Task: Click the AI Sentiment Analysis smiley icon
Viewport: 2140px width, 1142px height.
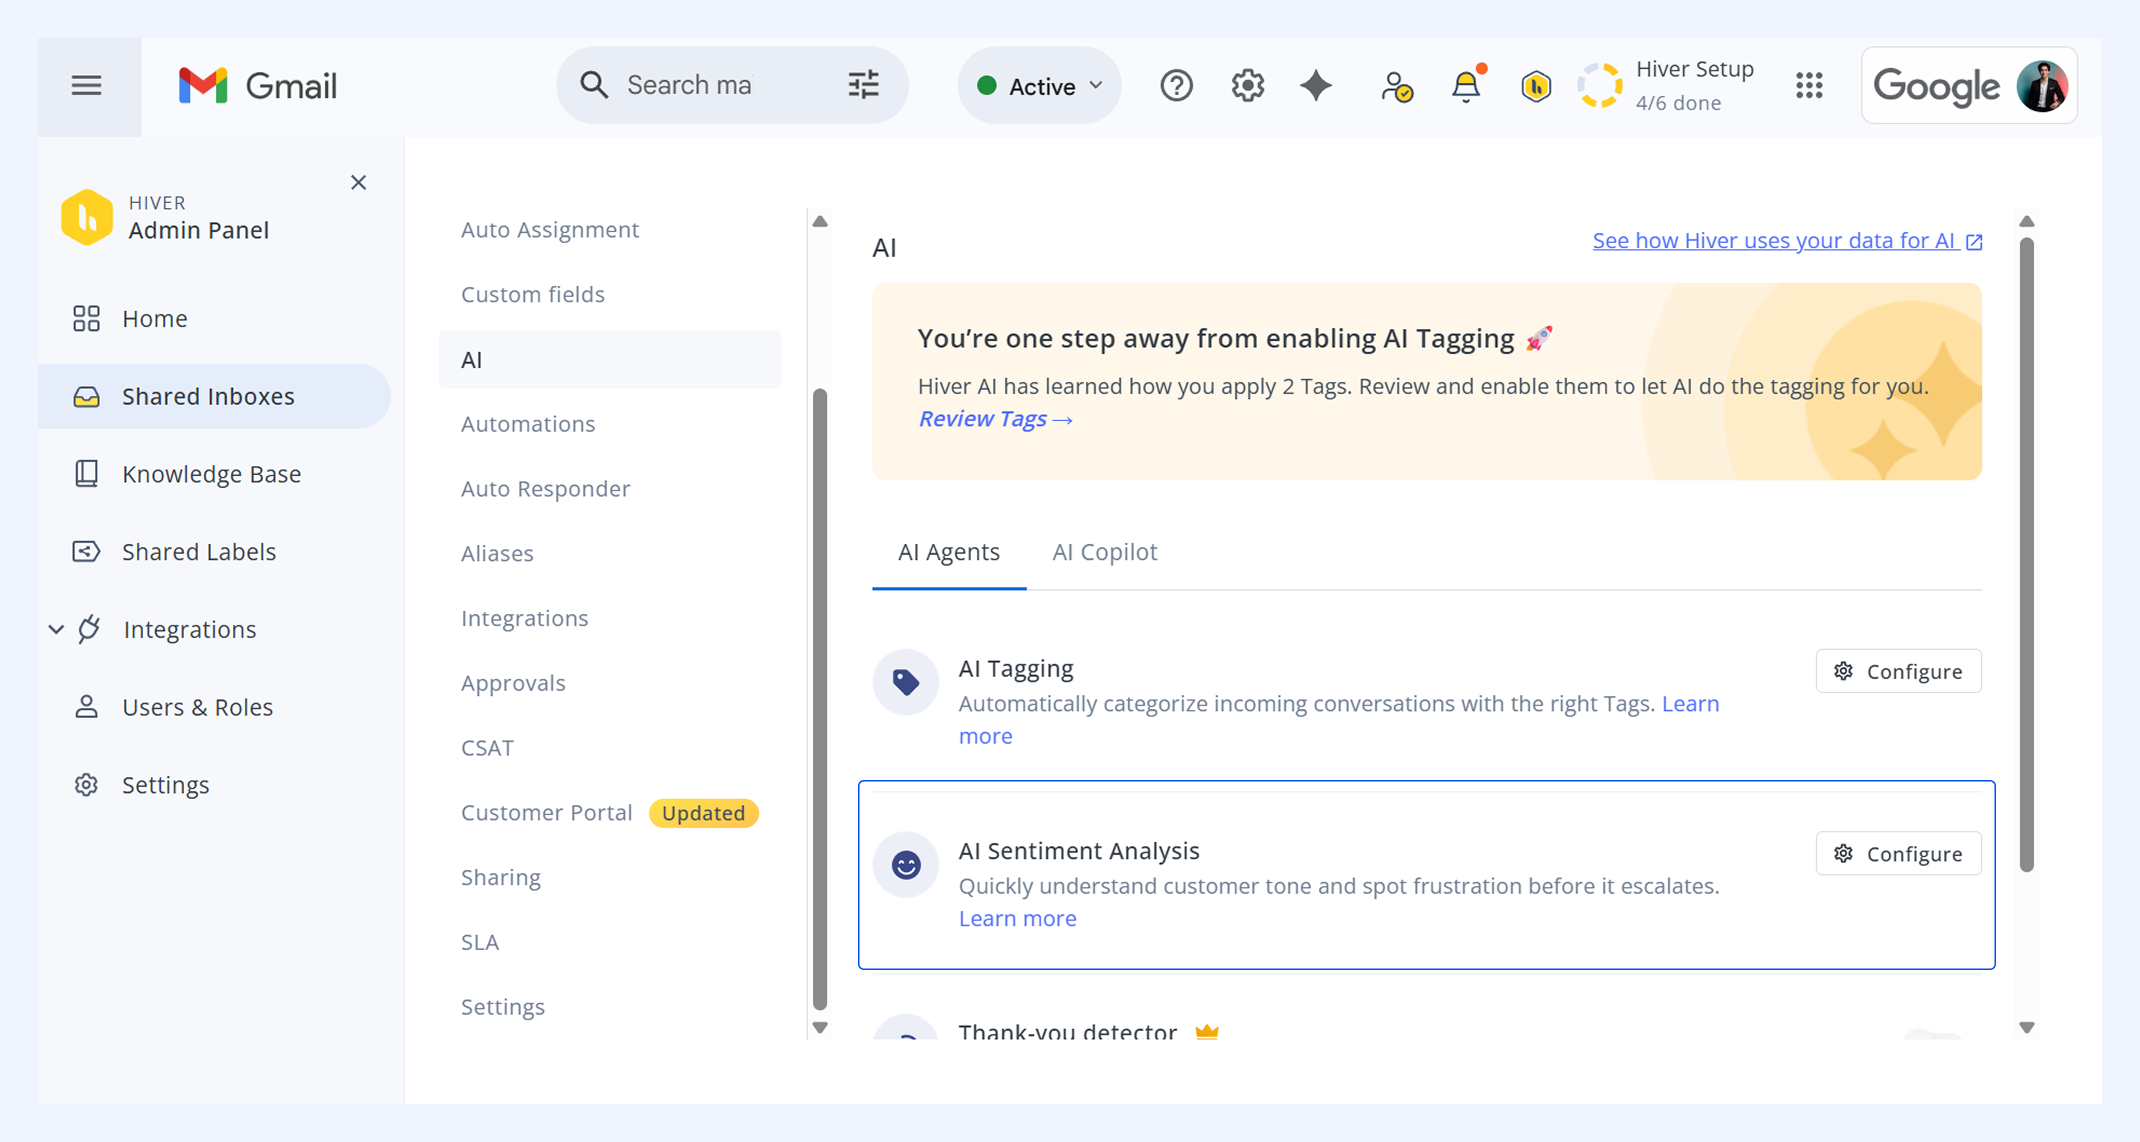Action: tap(906, 865)
